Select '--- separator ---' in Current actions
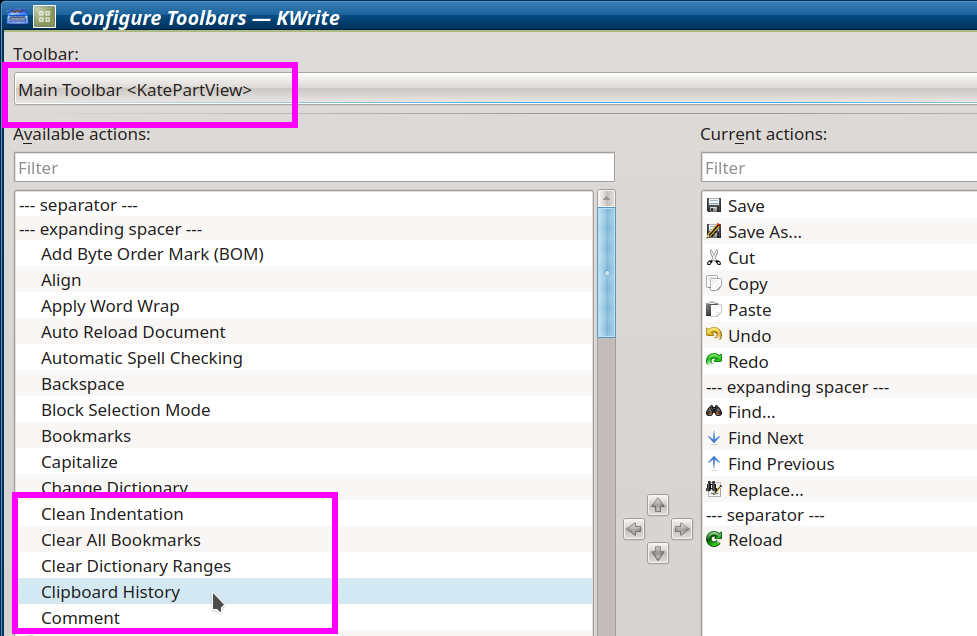 pyautogui.click(x=765, y=515)
